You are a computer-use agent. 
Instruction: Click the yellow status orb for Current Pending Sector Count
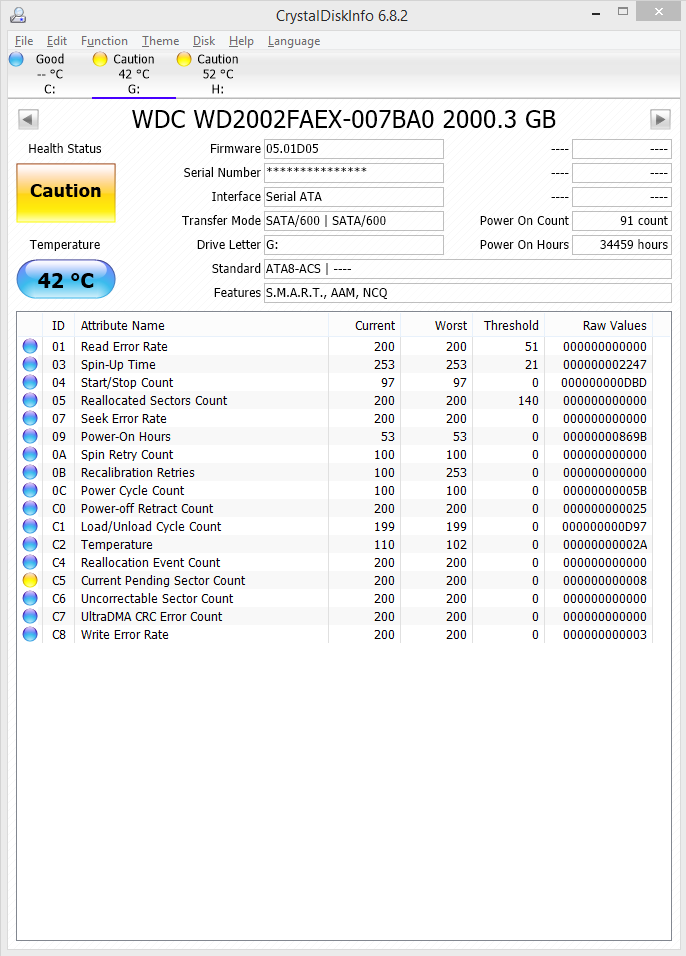[x=30, y=581]
